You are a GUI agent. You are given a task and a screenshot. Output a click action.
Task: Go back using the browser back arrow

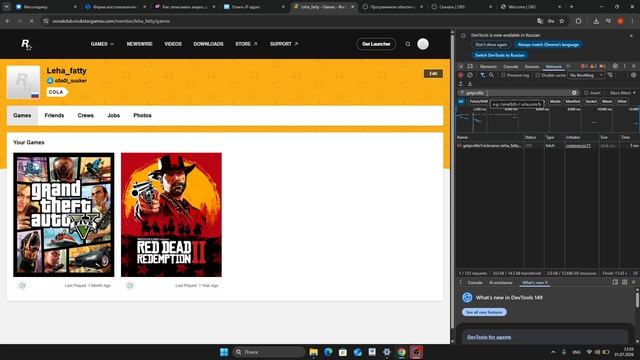coord(8,21)
